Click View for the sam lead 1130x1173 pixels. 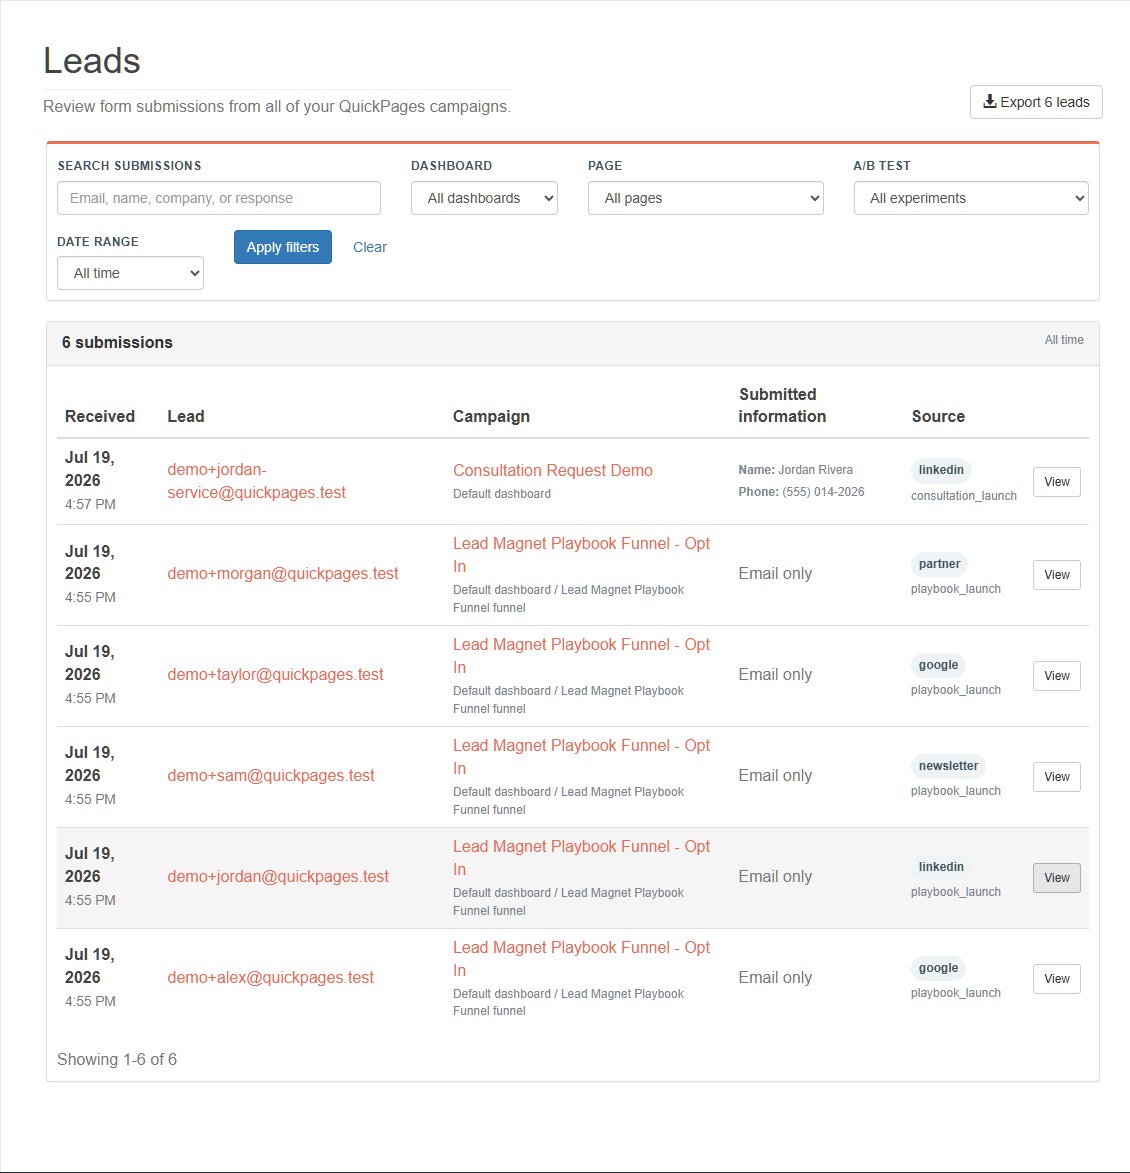(x=1057, y=777)
